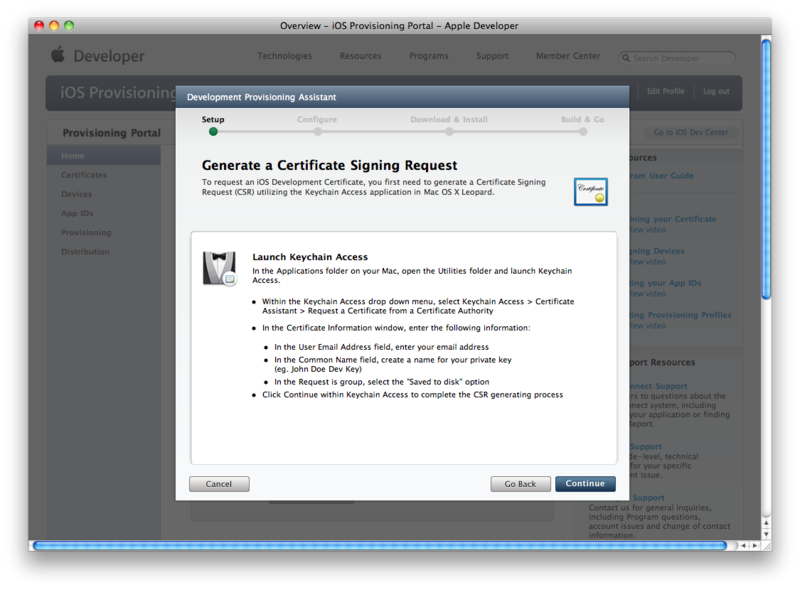
Task: Click the Edit Profile link
Action: tap(665, 91)
